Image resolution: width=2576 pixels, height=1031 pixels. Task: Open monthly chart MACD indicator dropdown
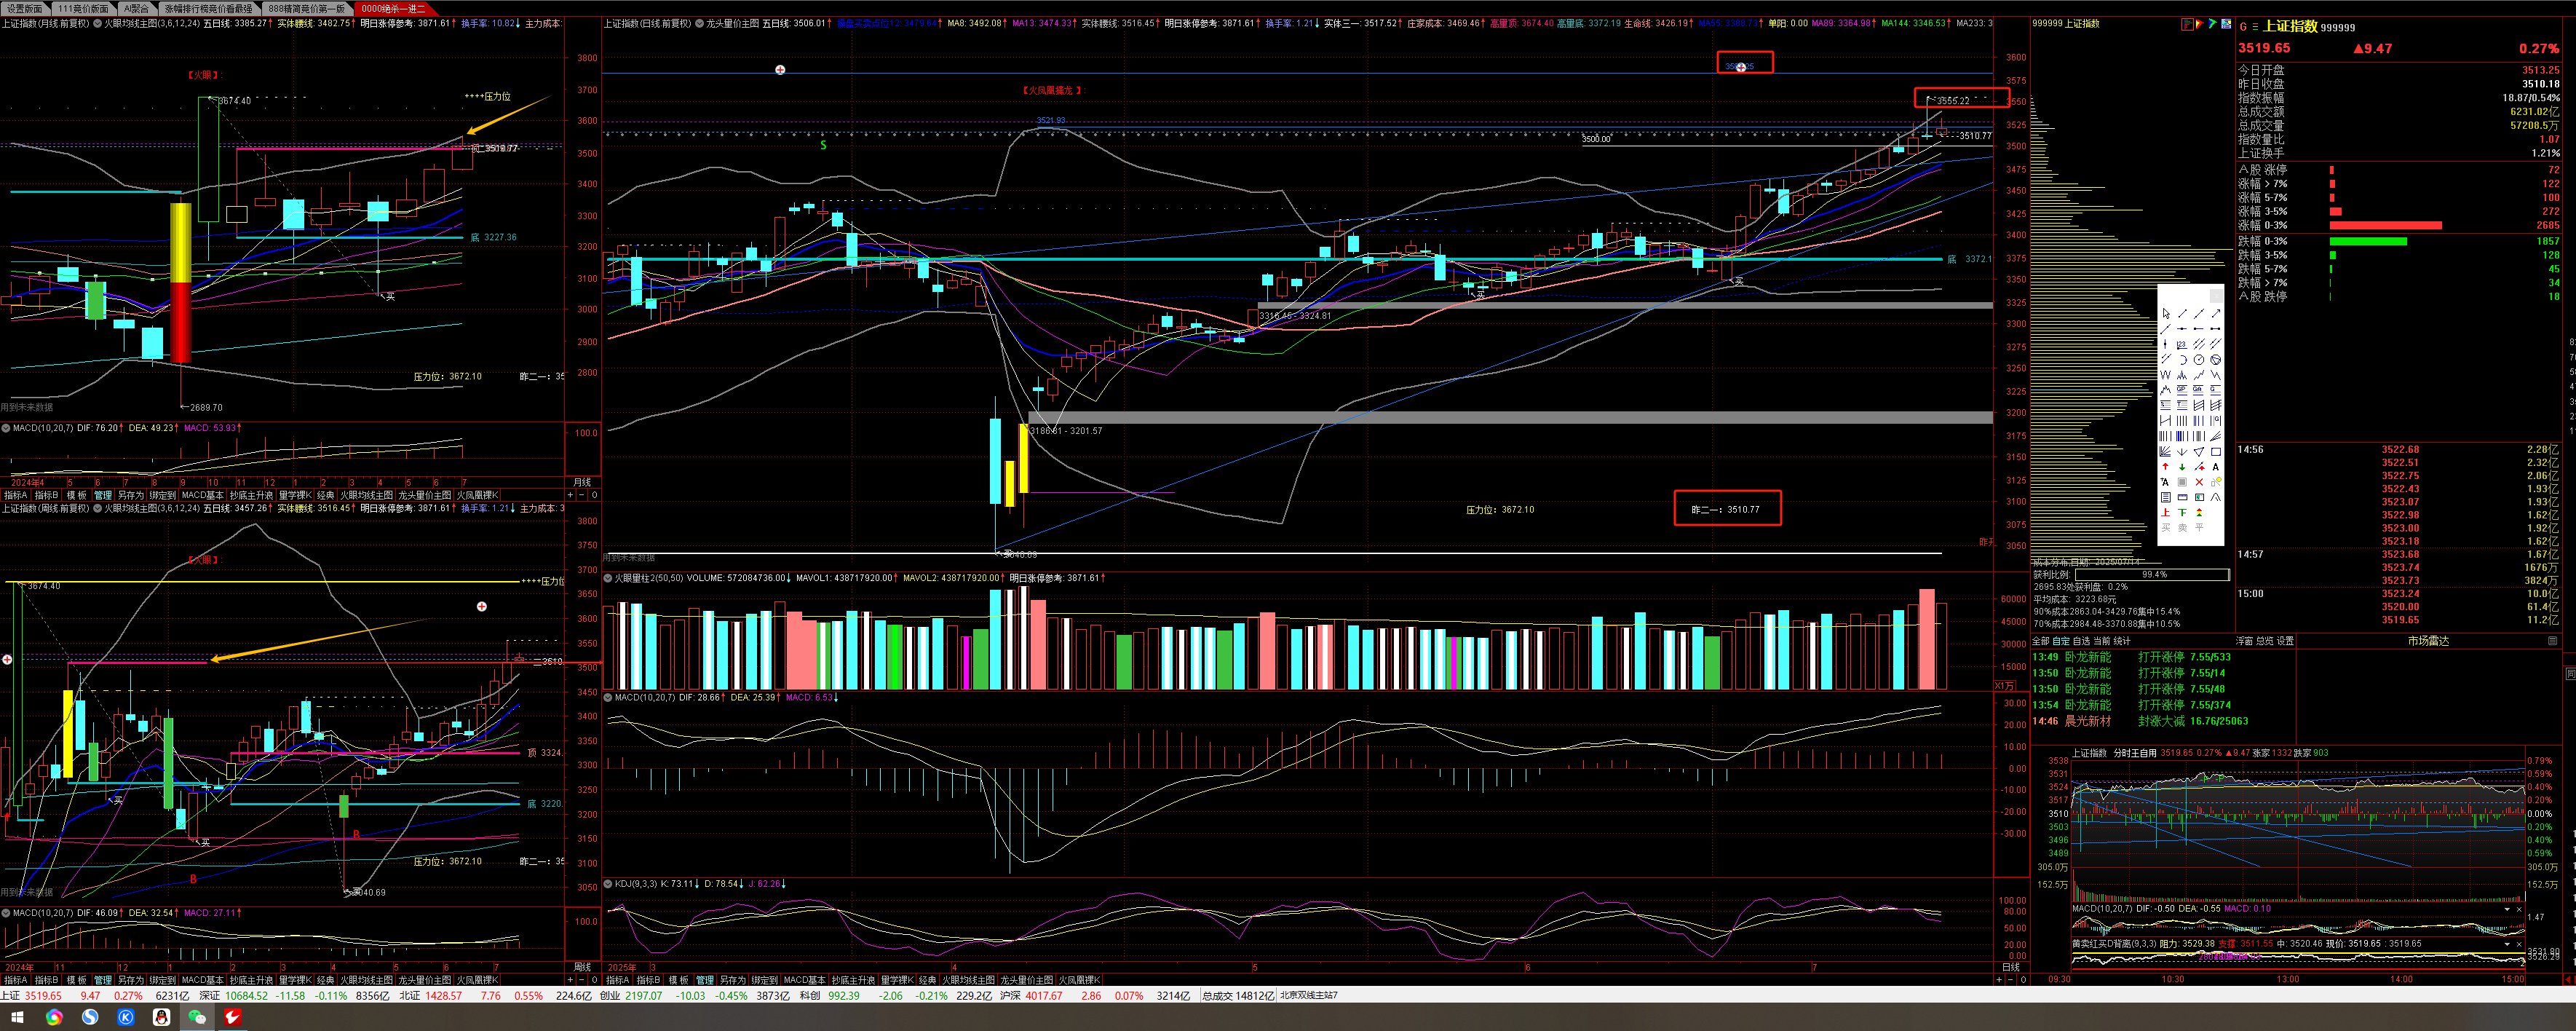coord(5,427)
